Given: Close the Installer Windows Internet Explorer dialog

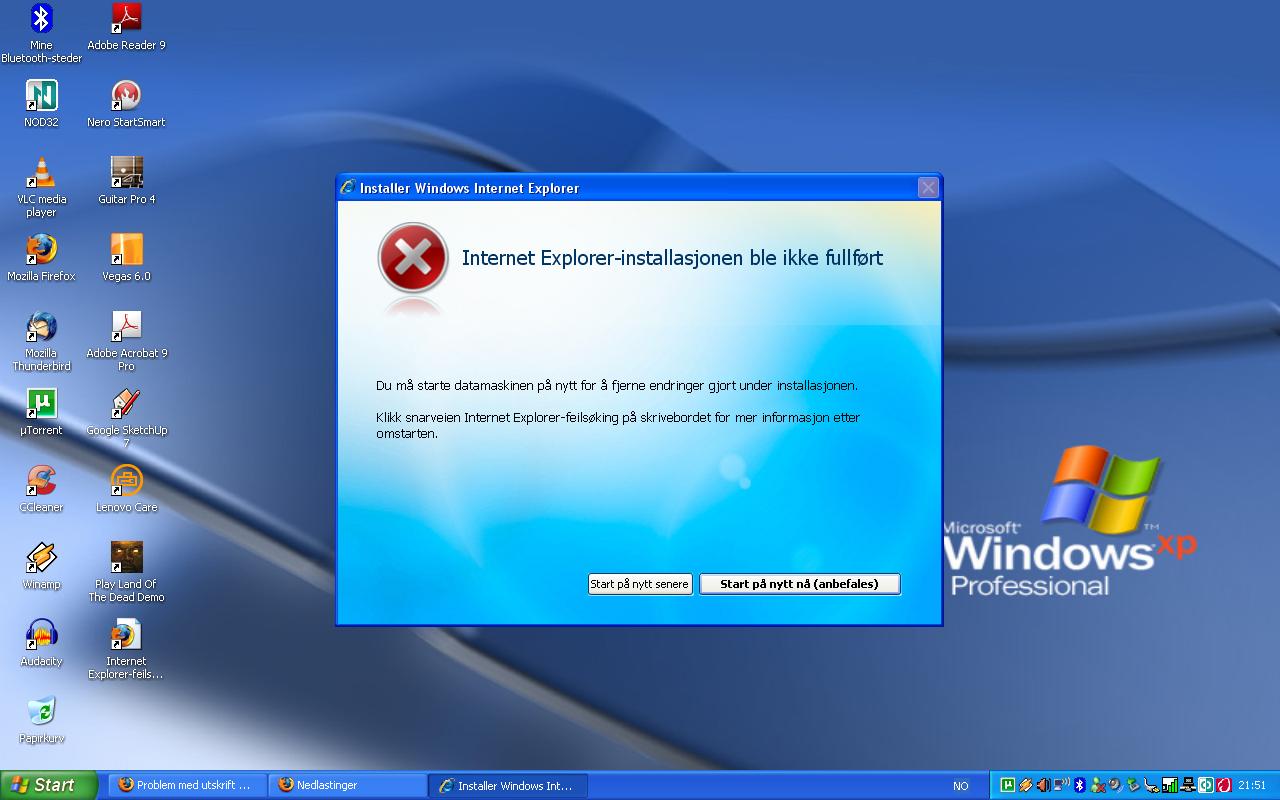Looking at the screenshot, I should coord(928,187).
